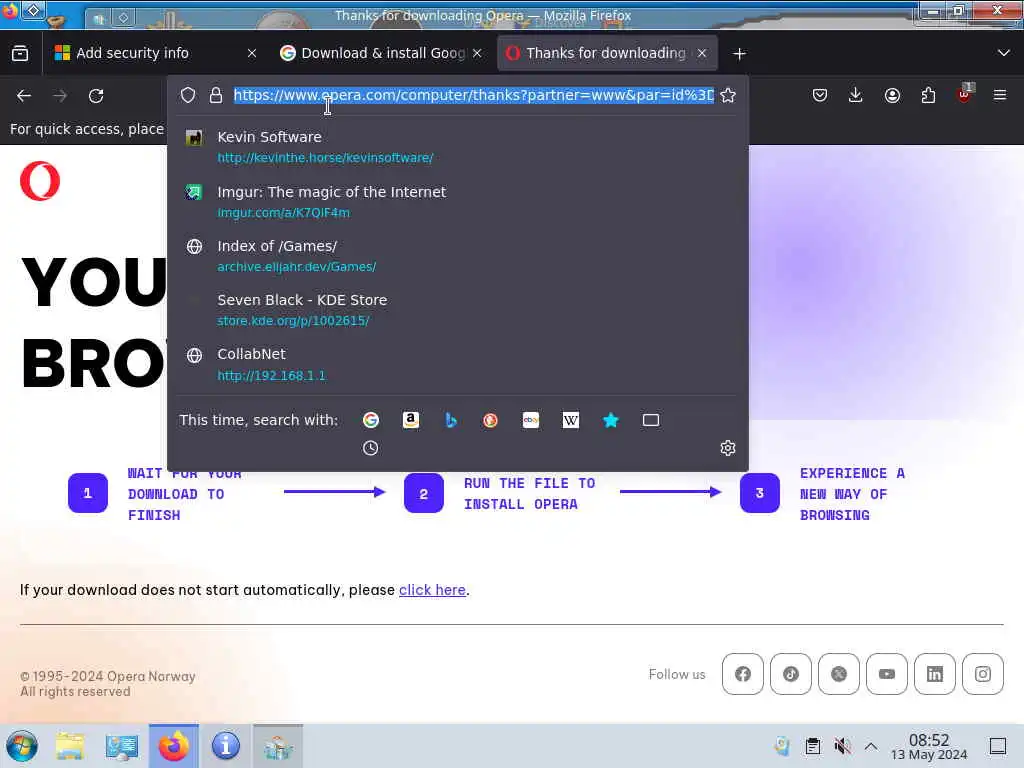Open the Save to Pocket button
Image resolution: width=1024 pixels, height=768 pixels.
(x=820, y=95)
